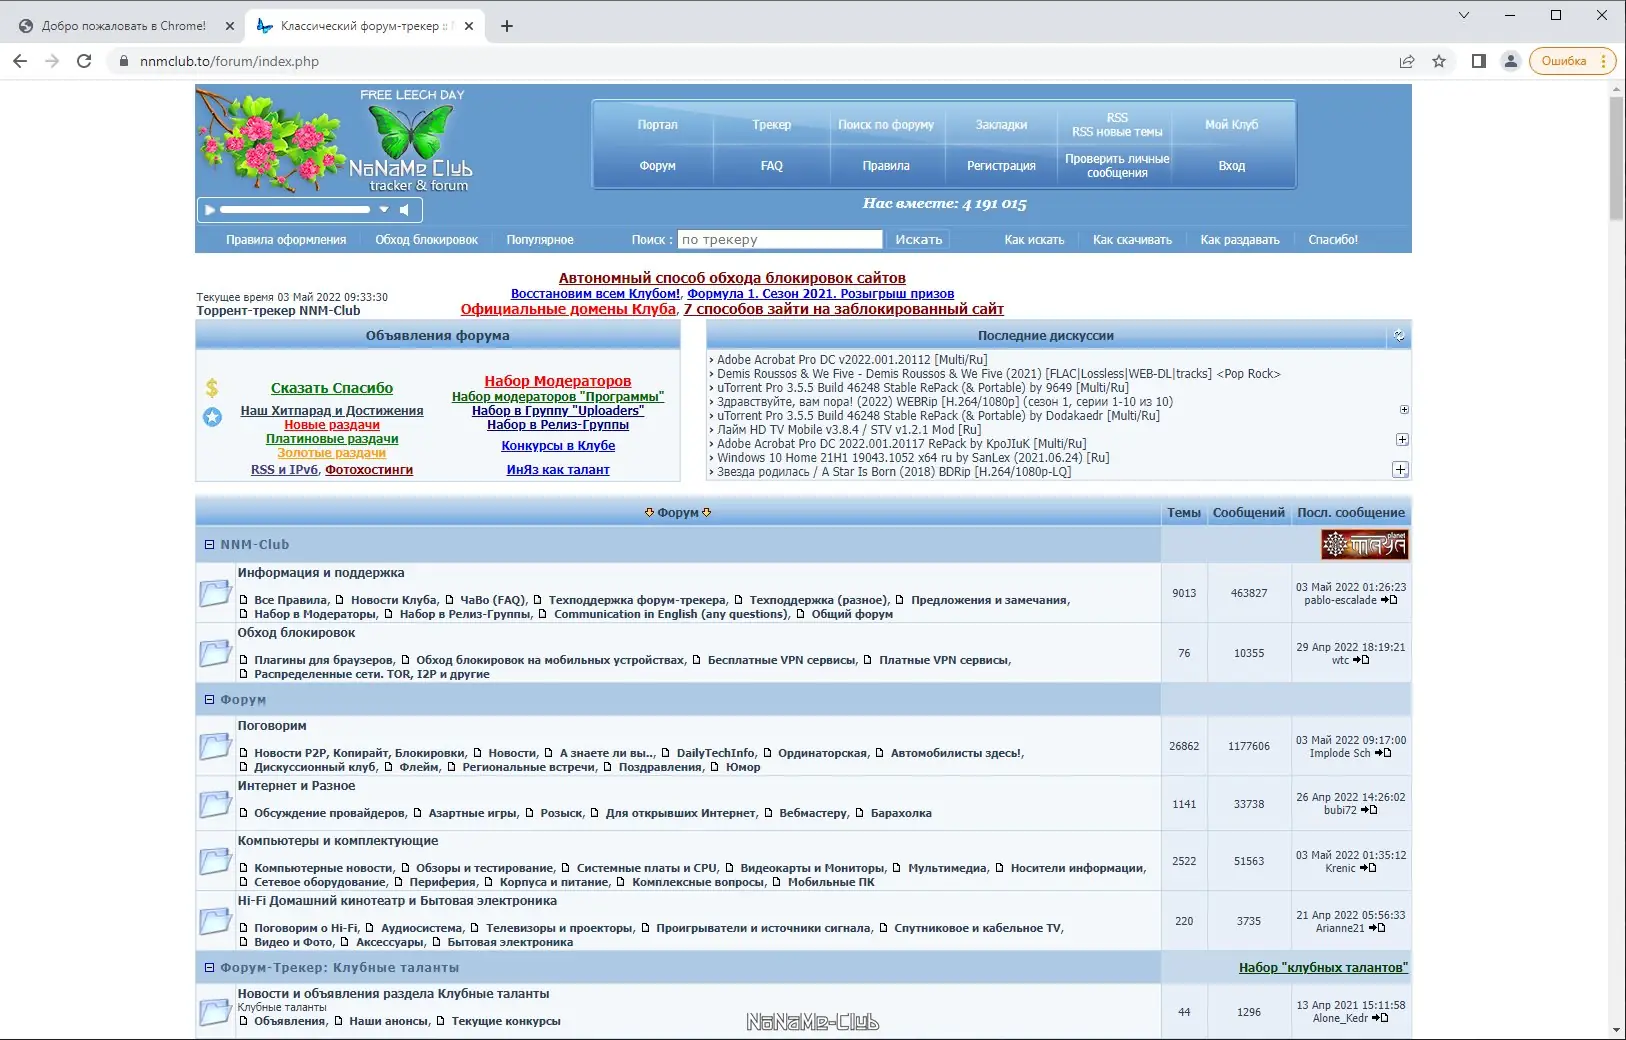
Task: Click the address bar URL nnmclub.to
Action: [x=229, y=61]
